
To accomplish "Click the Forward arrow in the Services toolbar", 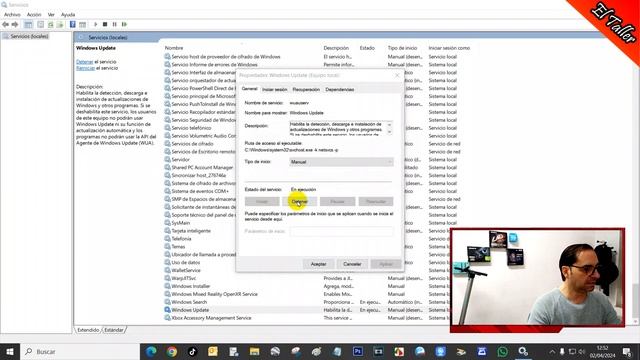I will pyautogui.click(x=15, y=24).
